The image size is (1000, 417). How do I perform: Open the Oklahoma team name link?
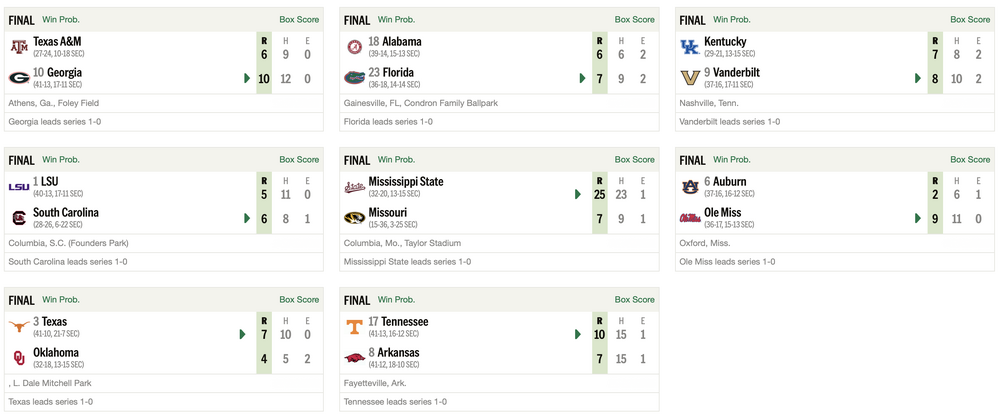point(56,352)
